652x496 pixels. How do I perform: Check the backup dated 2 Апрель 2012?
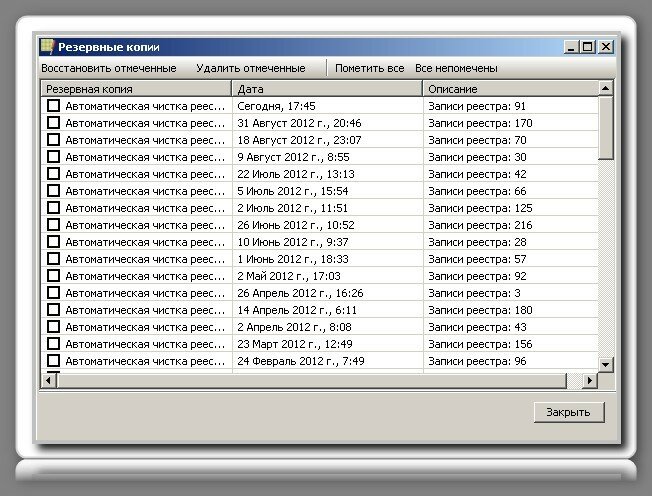pyautogui.click(x=53, y=327)
